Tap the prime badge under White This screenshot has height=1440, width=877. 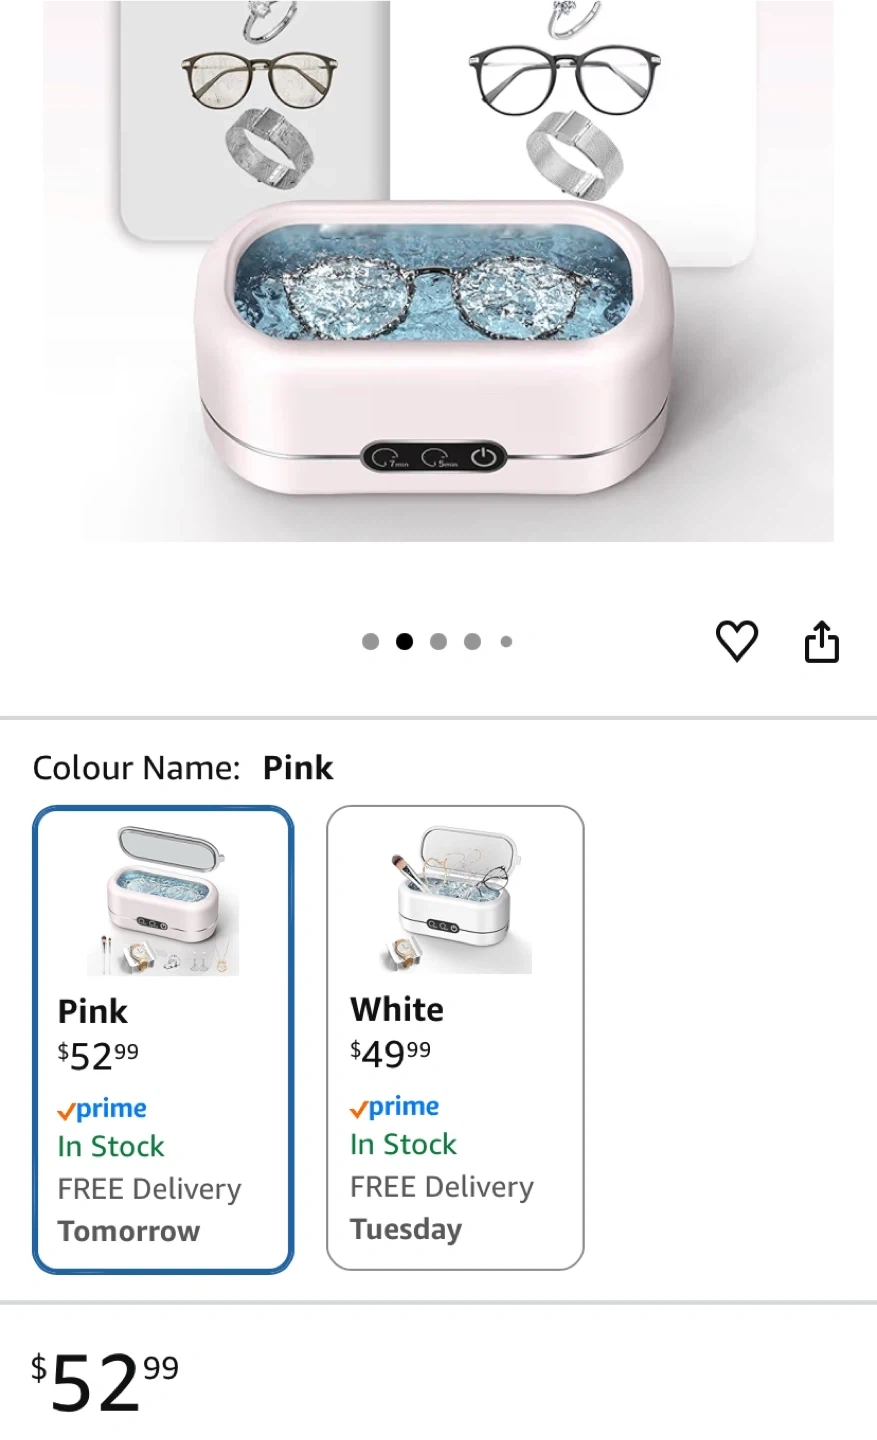tap(394, 1107)
